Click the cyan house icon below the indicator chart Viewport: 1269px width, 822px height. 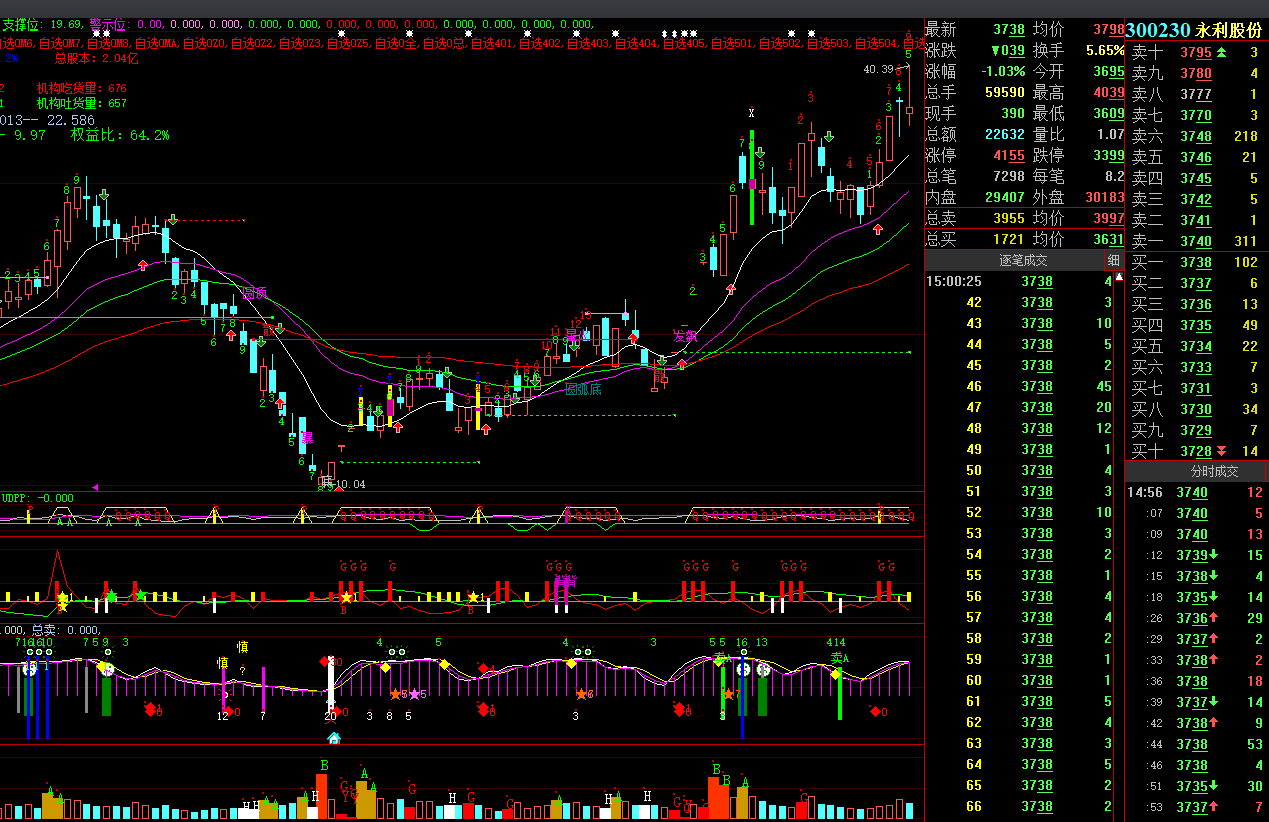coord(334,738)
